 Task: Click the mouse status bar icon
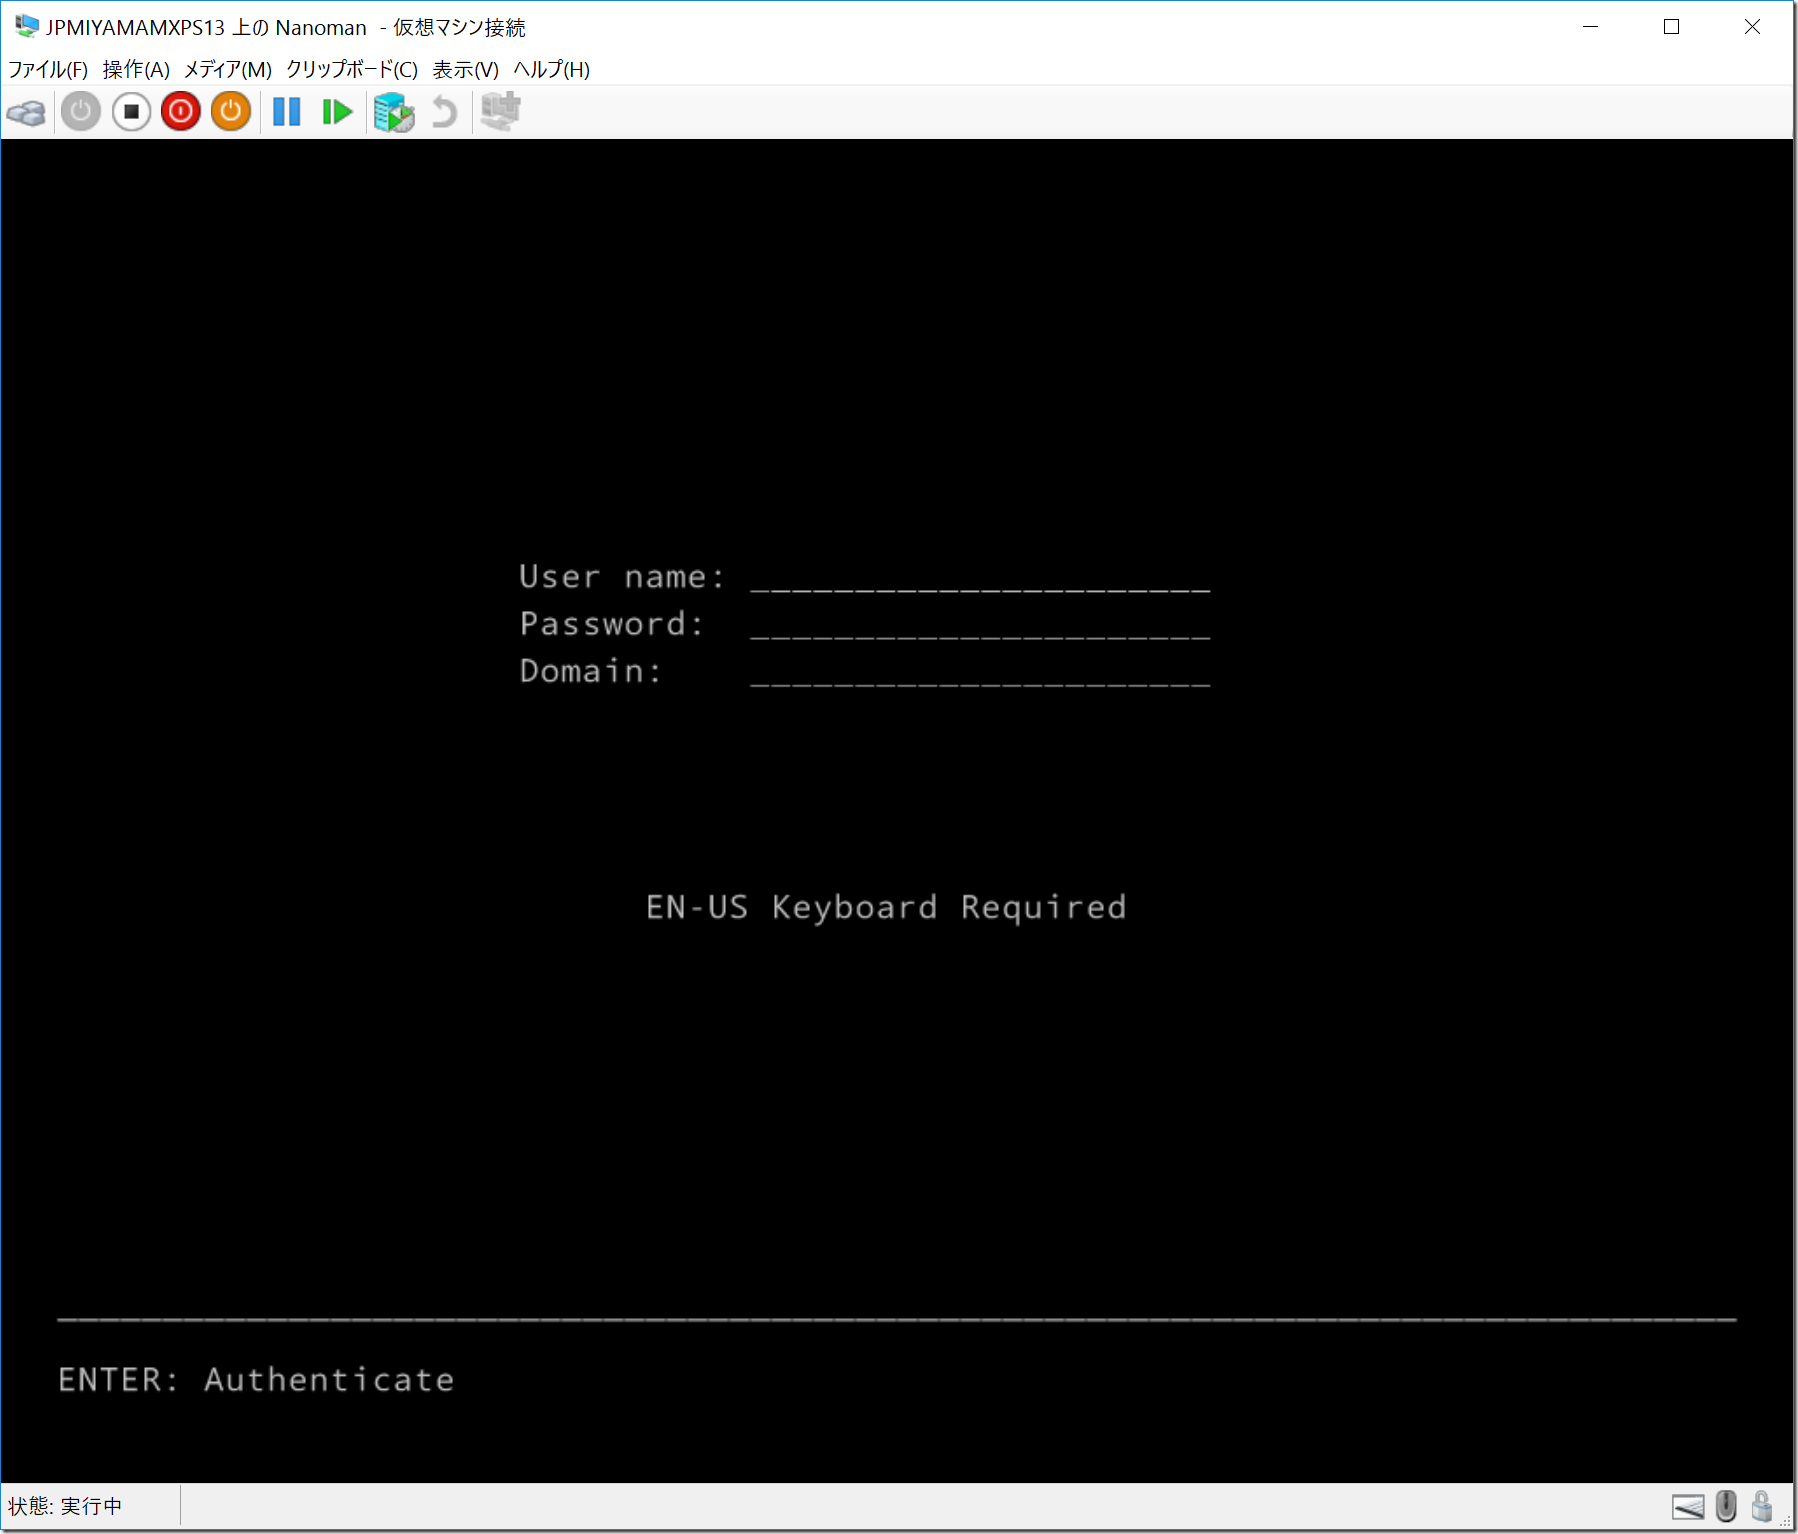point(1726,1505)
